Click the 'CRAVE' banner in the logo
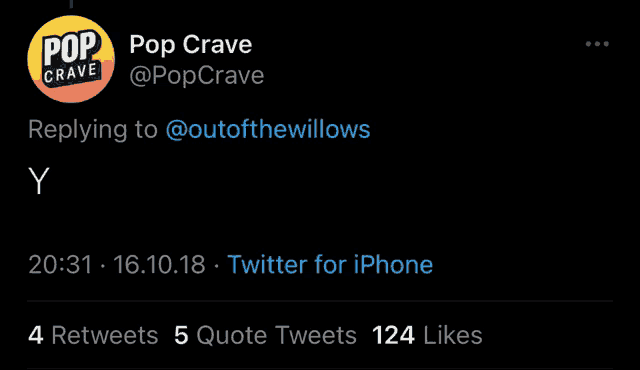This screenshot has width=640, height=370. pos(71,73)
